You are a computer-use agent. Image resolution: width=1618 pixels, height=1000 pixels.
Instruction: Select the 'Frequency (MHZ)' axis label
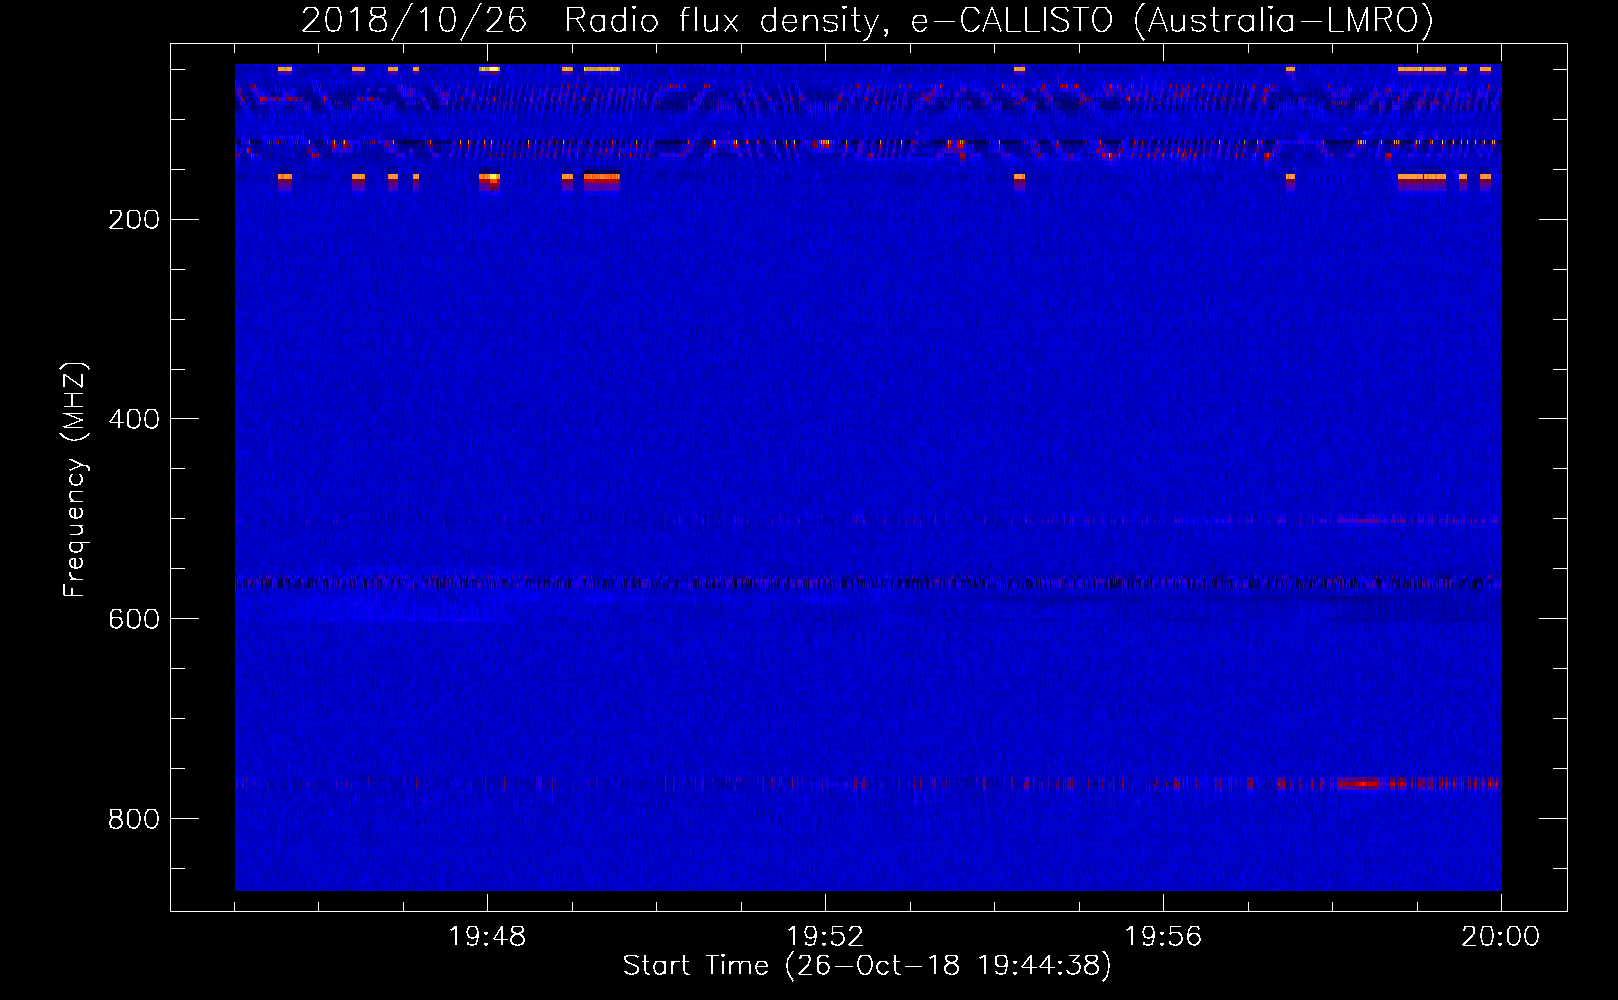(x=75, y=479)
